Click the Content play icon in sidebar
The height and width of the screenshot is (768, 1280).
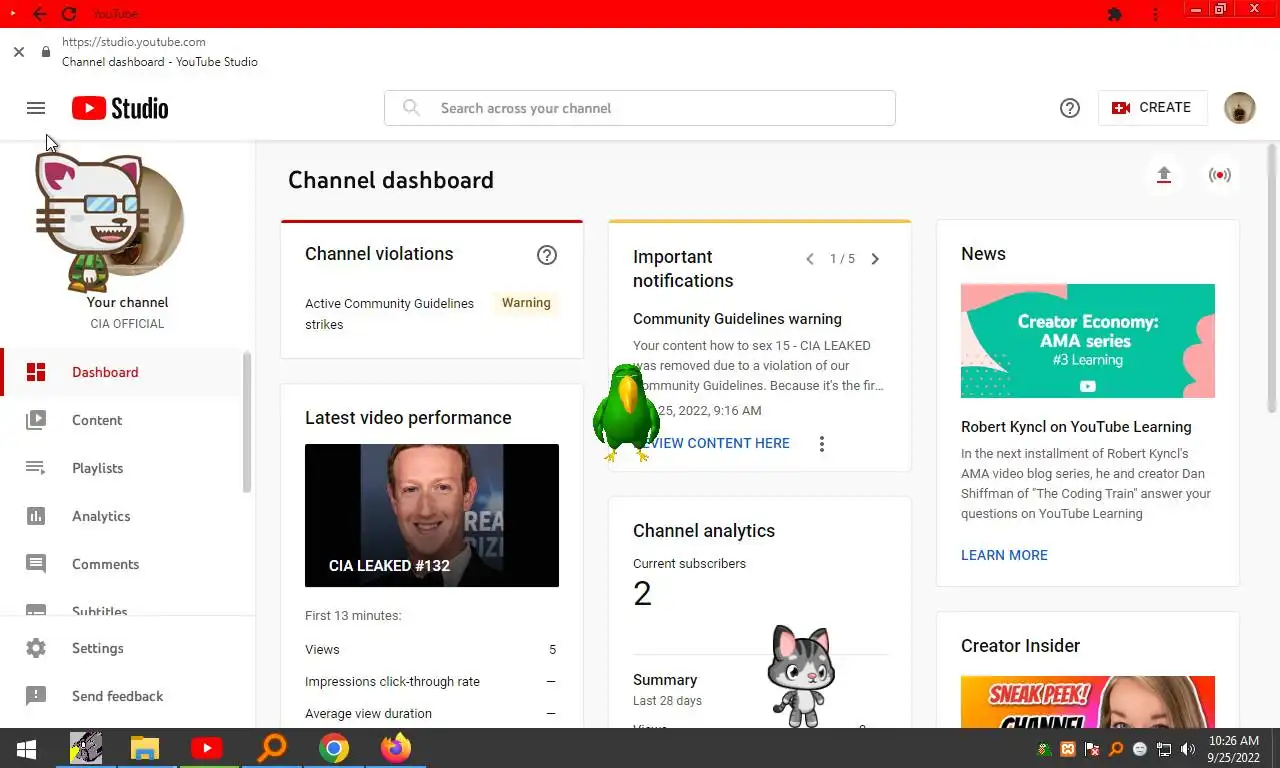pyautogui.click(x=36, y=420)
